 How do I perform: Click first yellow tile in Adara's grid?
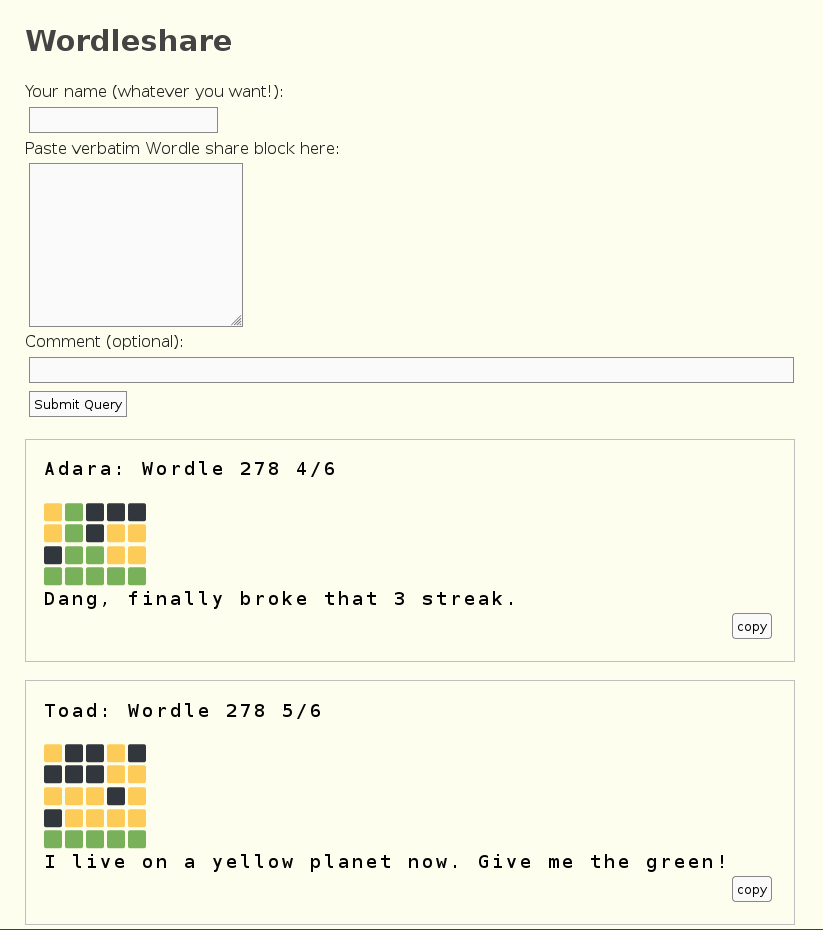pos(53,512)
